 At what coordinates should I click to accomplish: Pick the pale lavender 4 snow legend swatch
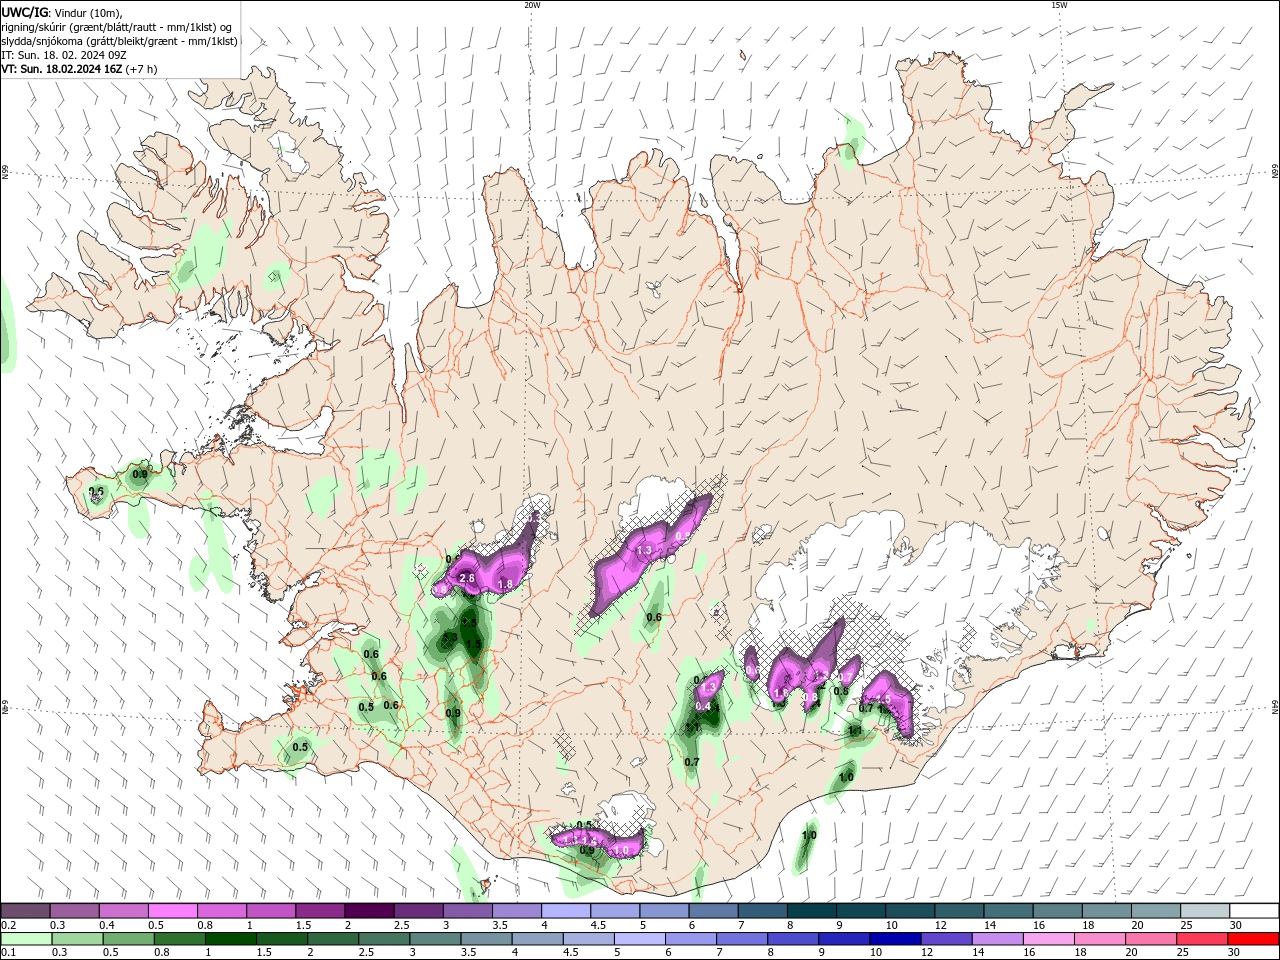[564, 911]
